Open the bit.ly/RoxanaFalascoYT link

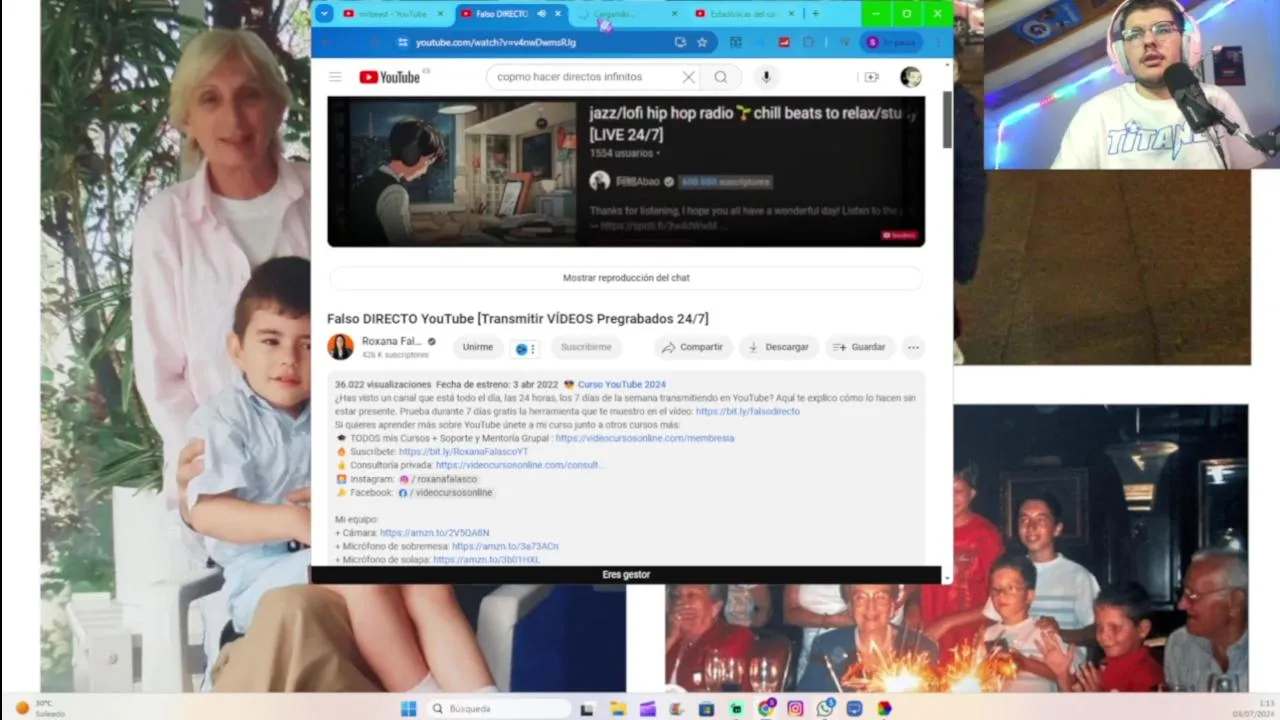[x=463, y=452]
